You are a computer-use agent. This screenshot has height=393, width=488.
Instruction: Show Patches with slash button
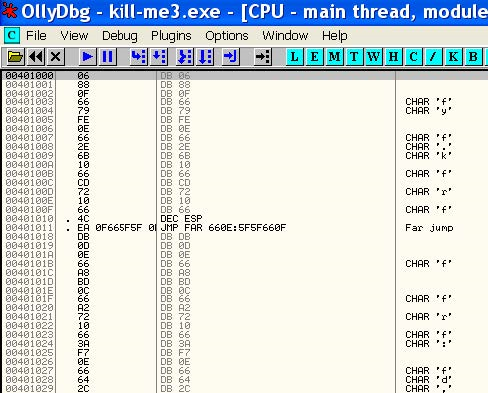tap(433, 57)
